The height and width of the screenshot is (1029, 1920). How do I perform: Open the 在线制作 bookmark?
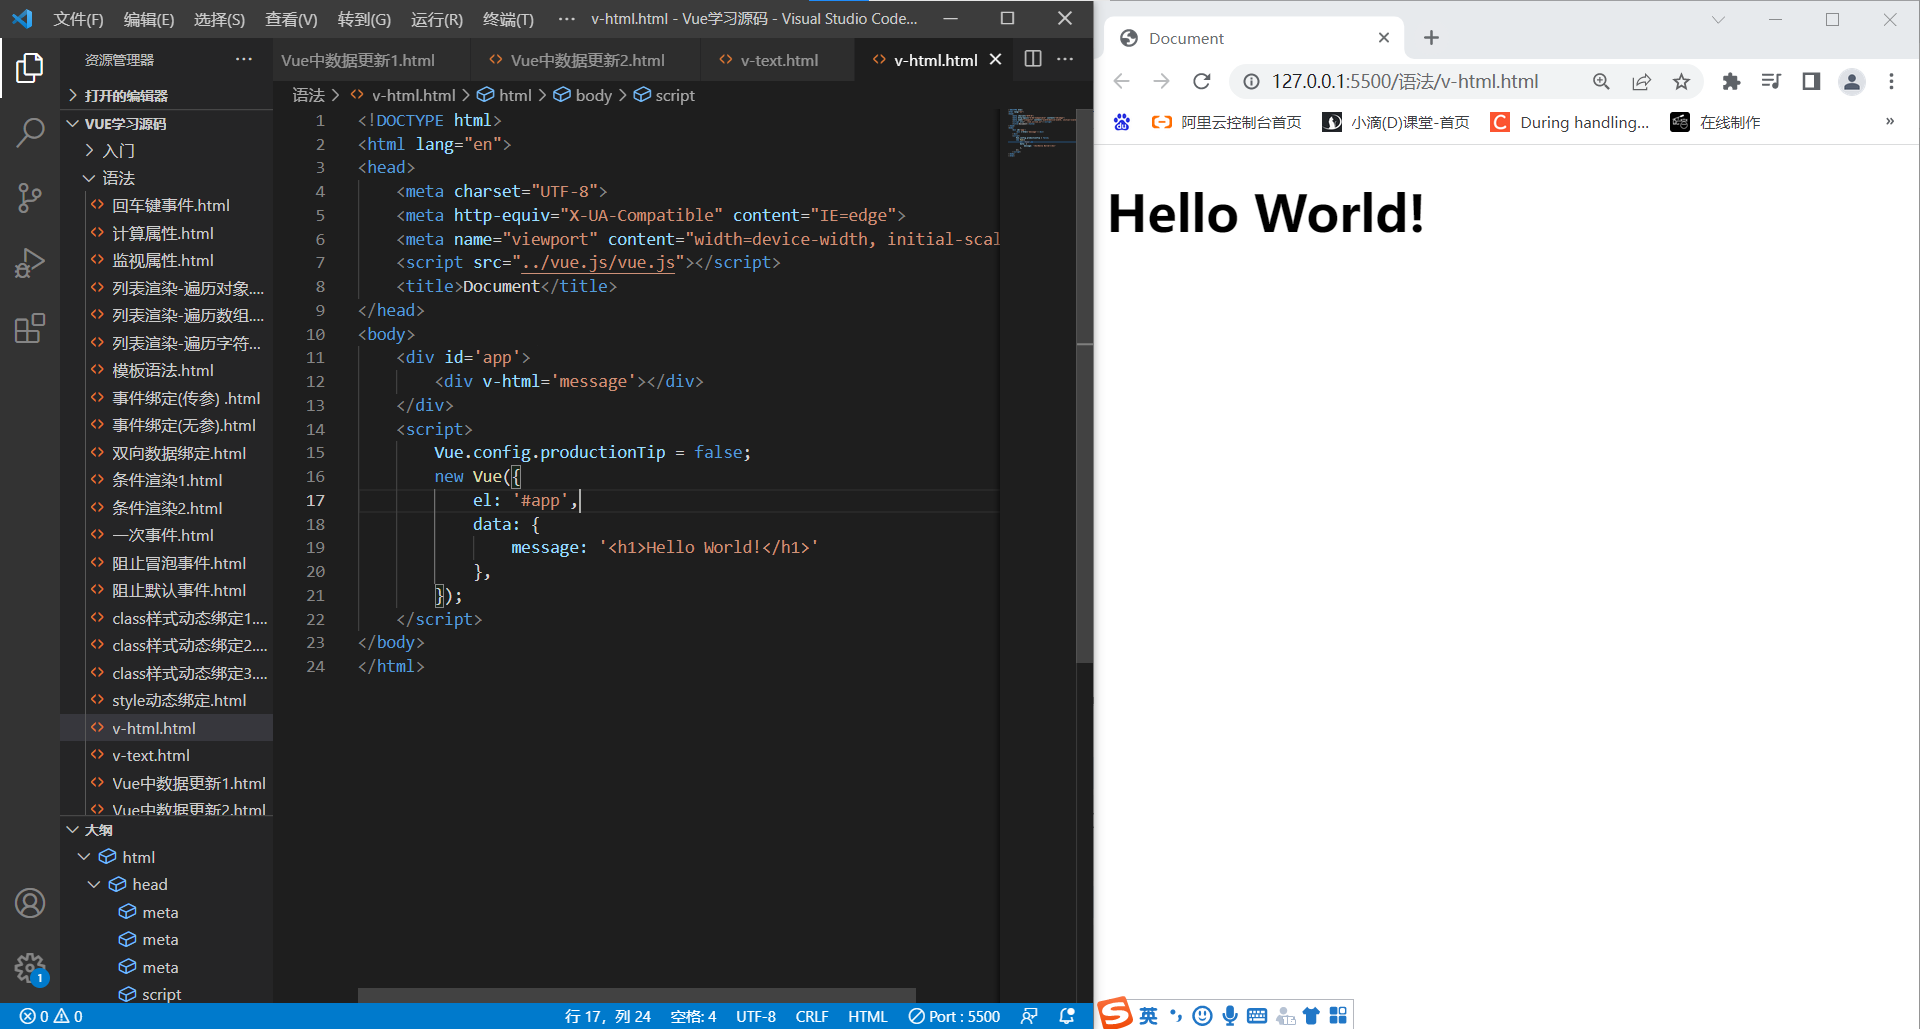1716,122
